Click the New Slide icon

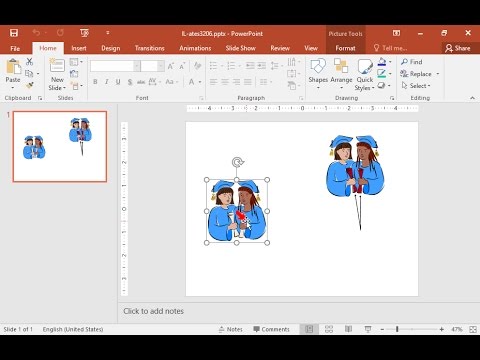57,66
